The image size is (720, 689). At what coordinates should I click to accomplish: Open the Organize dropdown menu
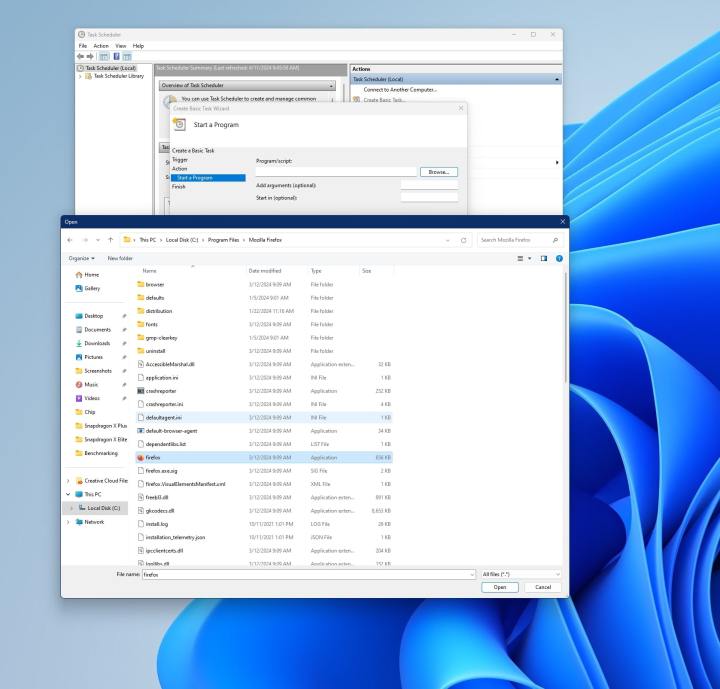(81, 258)
